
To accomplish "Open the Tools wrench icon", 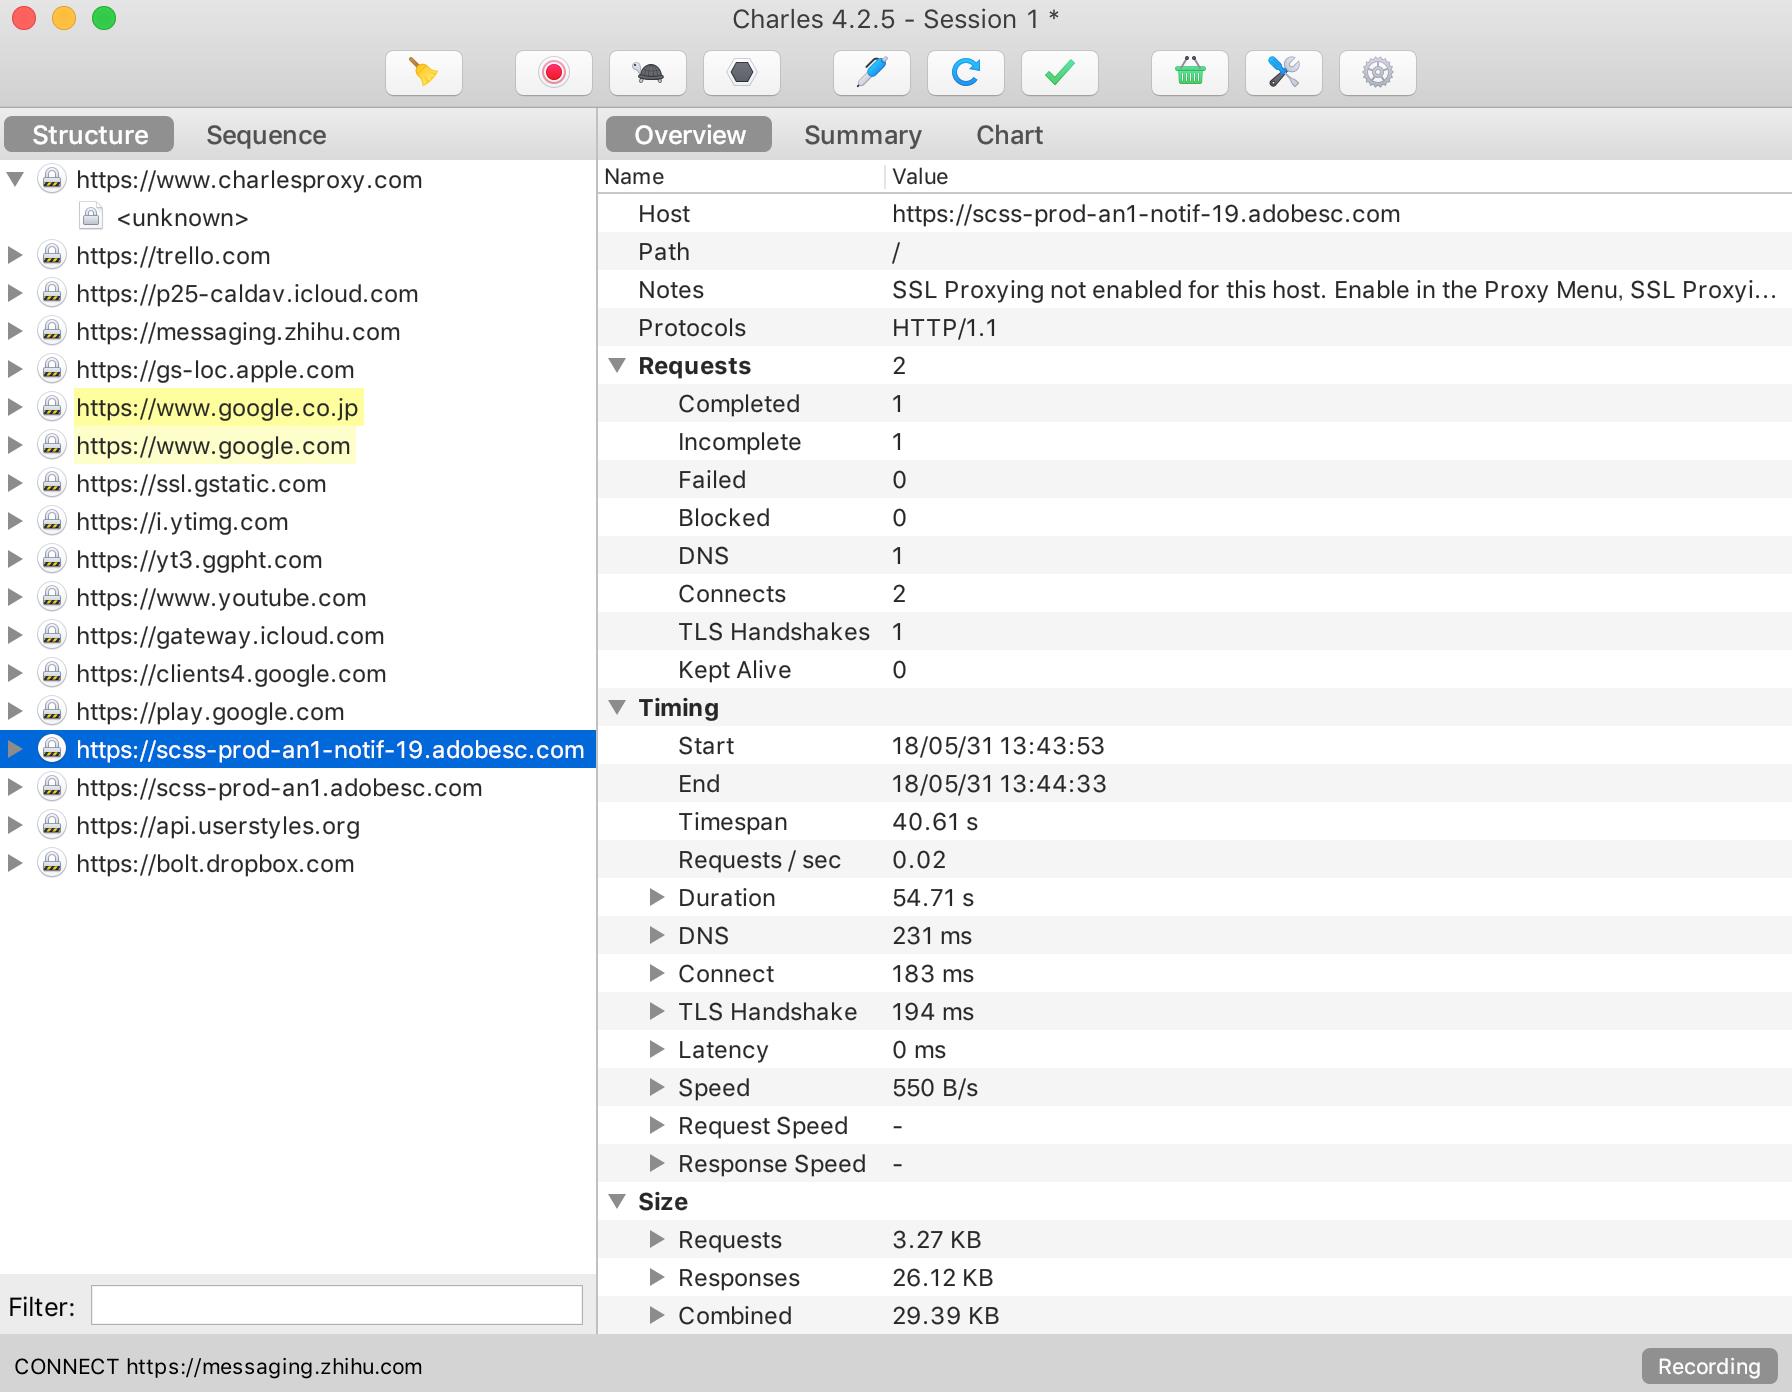I will 1283,73.
